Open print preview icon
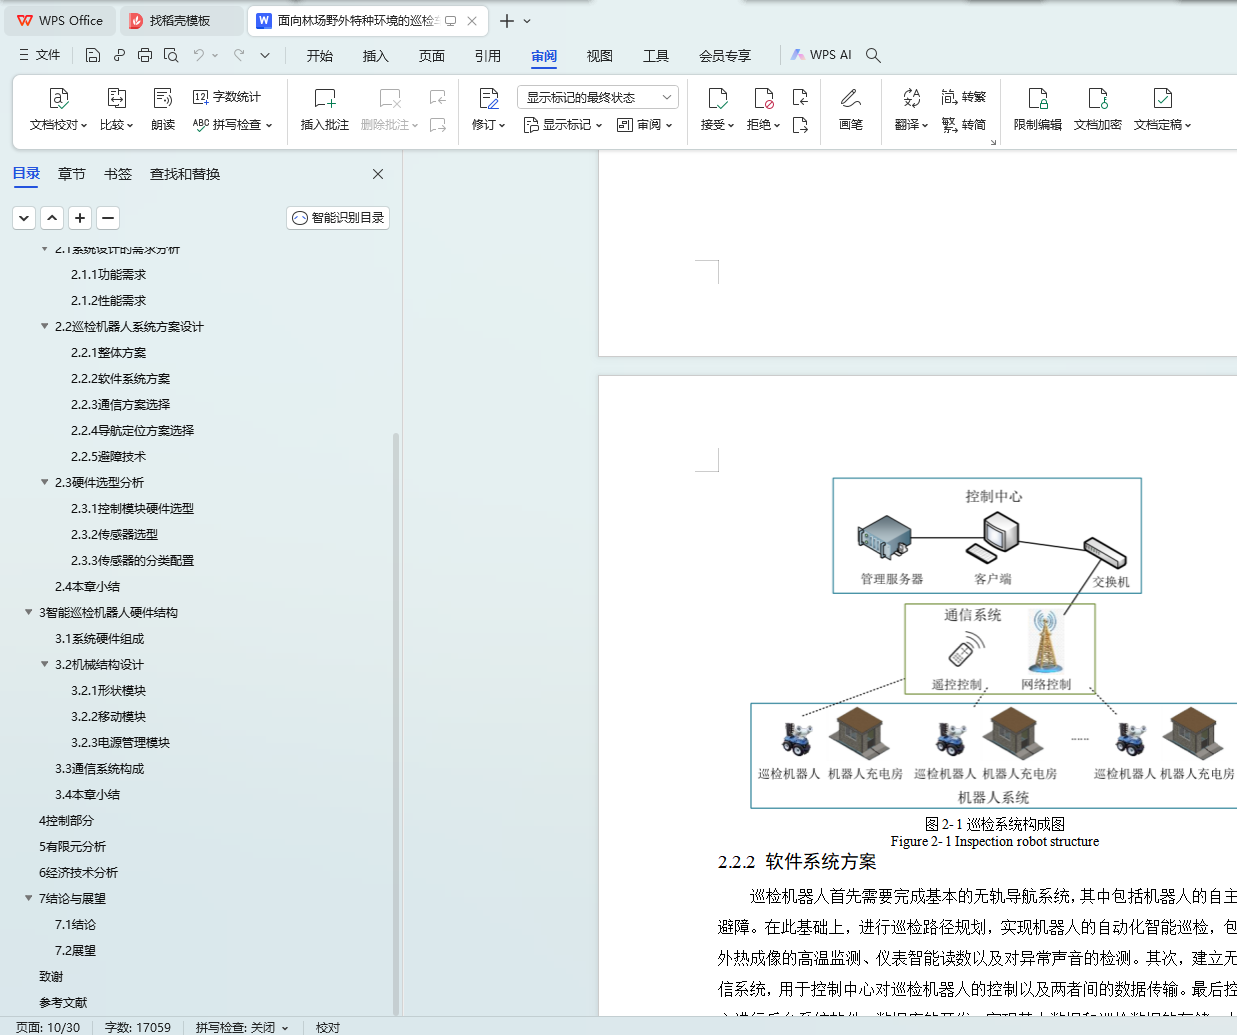The image size is (1237, 1035). pyautogui.click(x=171, y=55)
